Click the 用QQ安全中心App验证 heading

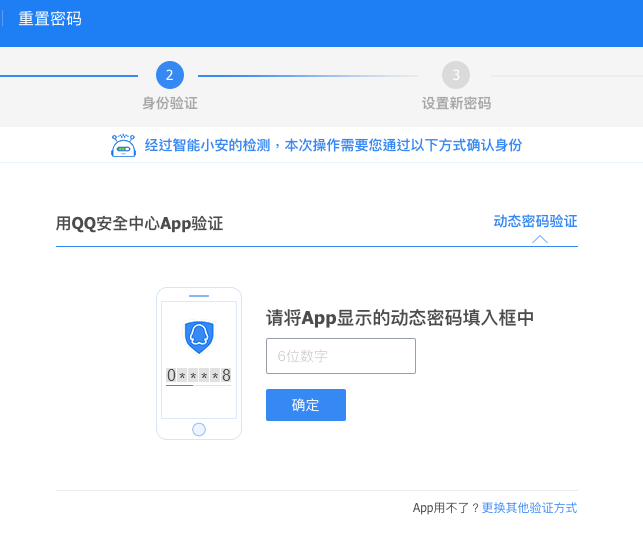(139, 224)
